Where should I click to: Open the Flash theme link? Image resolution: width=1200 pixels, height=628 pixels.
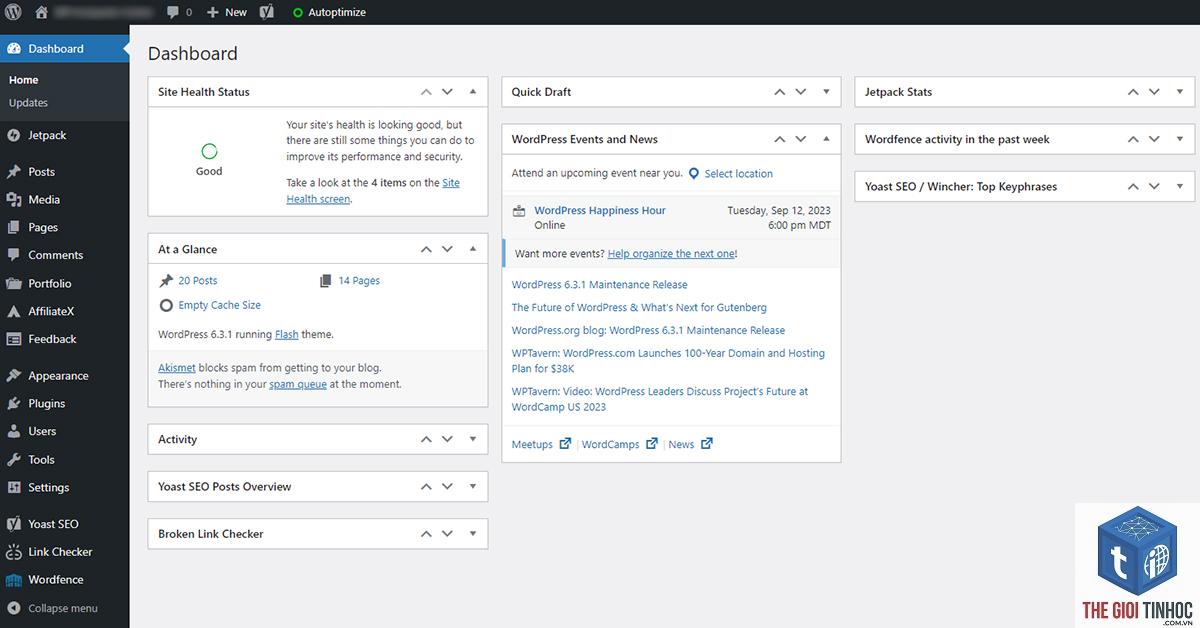[x=287, y=335]
